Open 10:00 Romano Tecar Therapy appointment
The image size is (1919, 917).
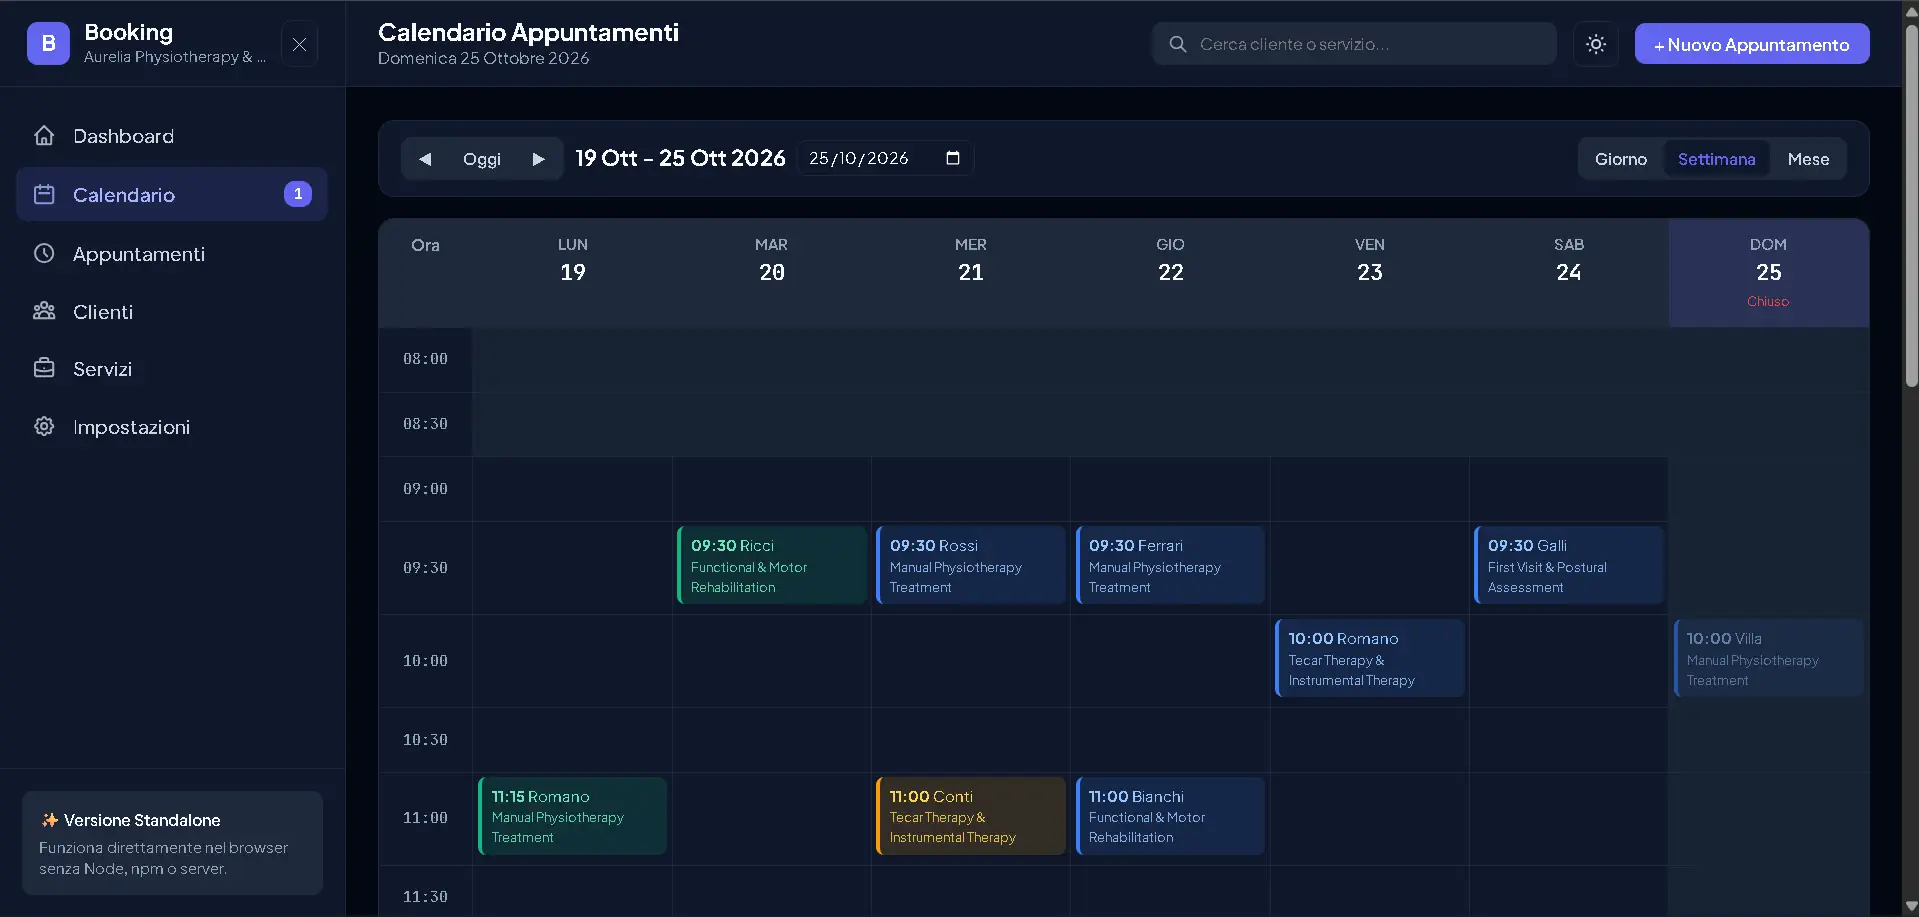coord(1370,658)
